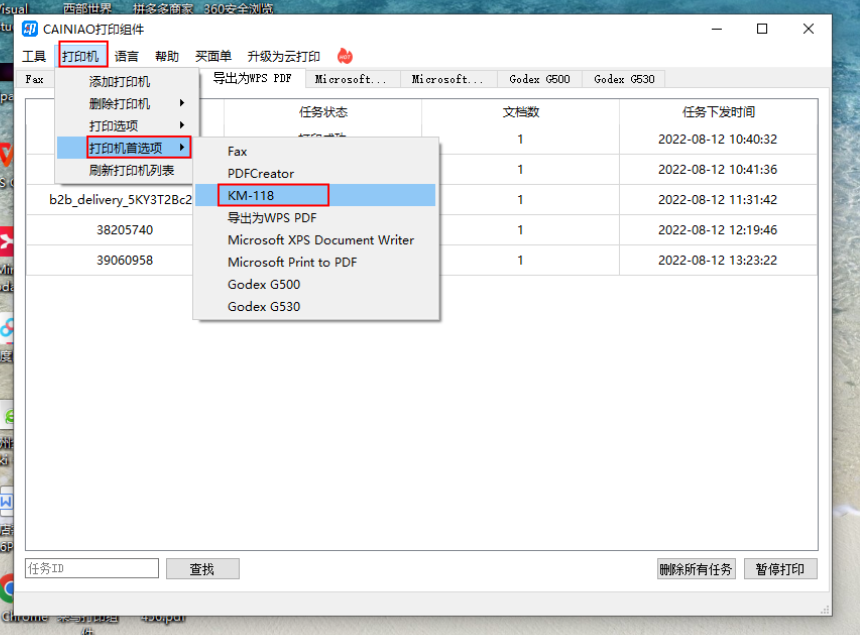Open the 语言 menu
The width and height of the screenshot is (860, 635).
[127, 57]
